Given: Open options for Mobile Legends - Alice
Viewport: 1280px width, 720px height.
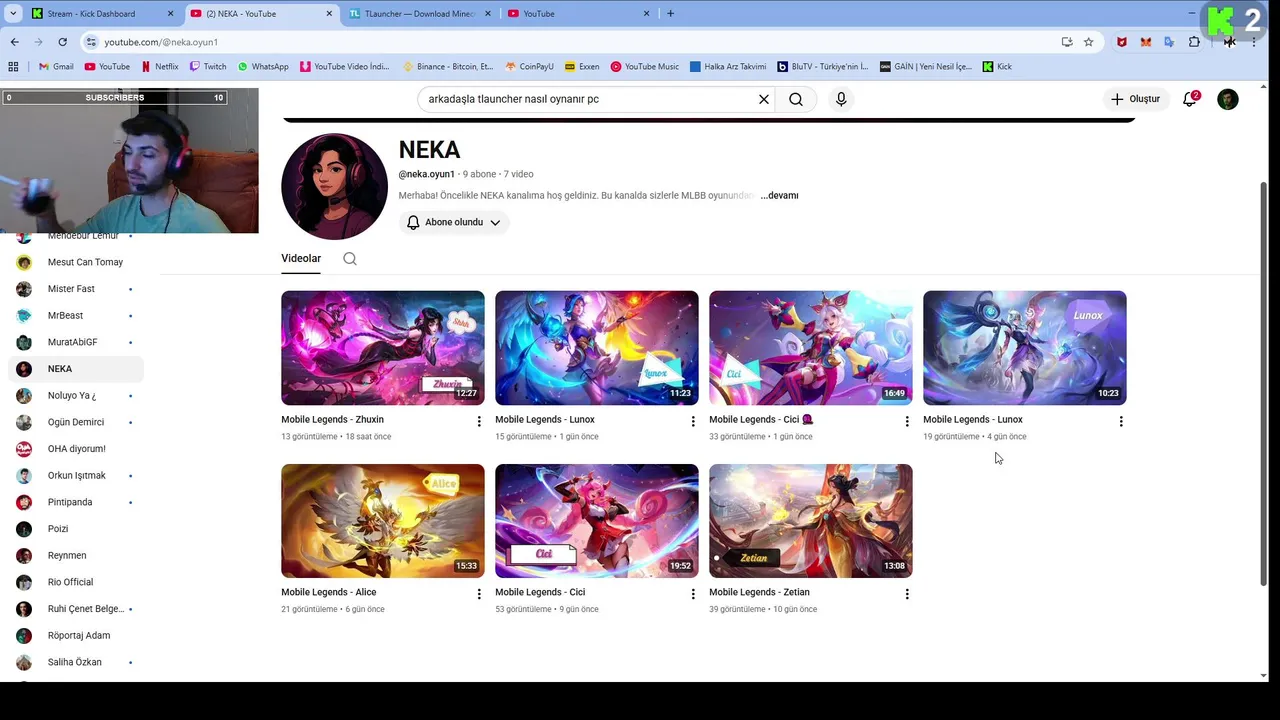Looking at the screenshot, I should point(479,594).
